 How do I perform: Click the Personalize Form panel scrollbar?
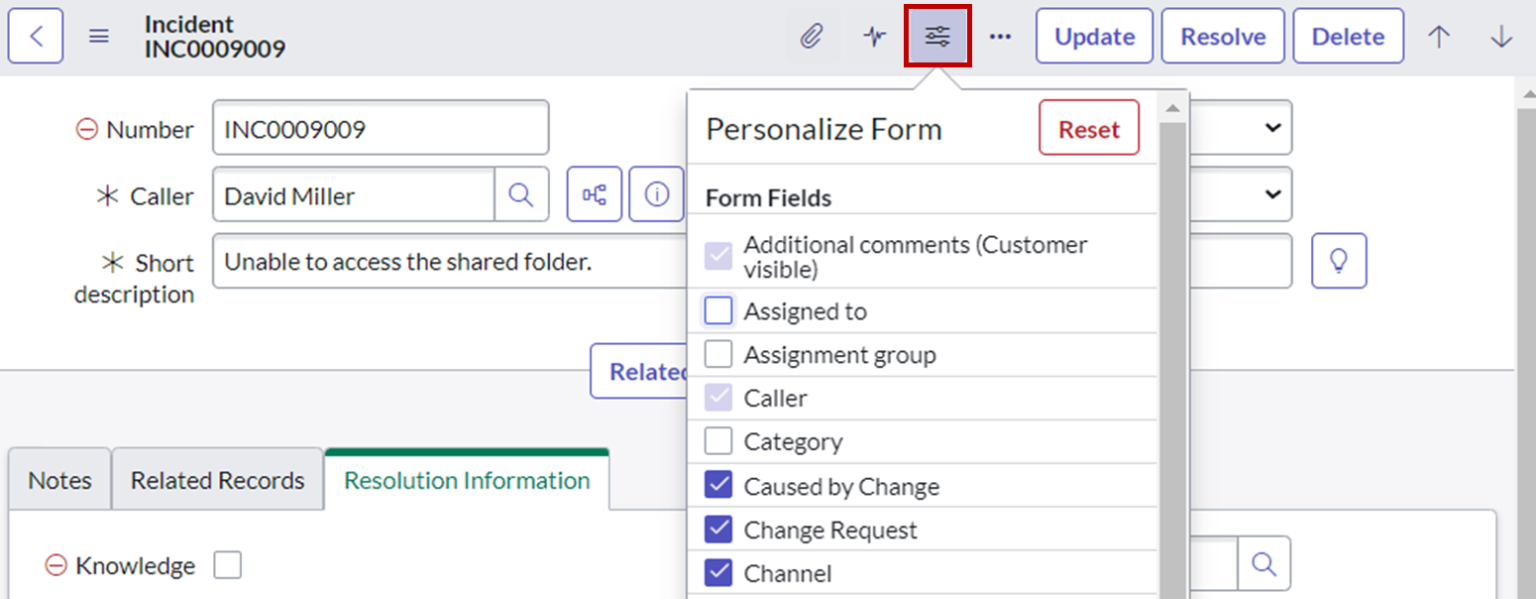click(x=1172, y=300)
